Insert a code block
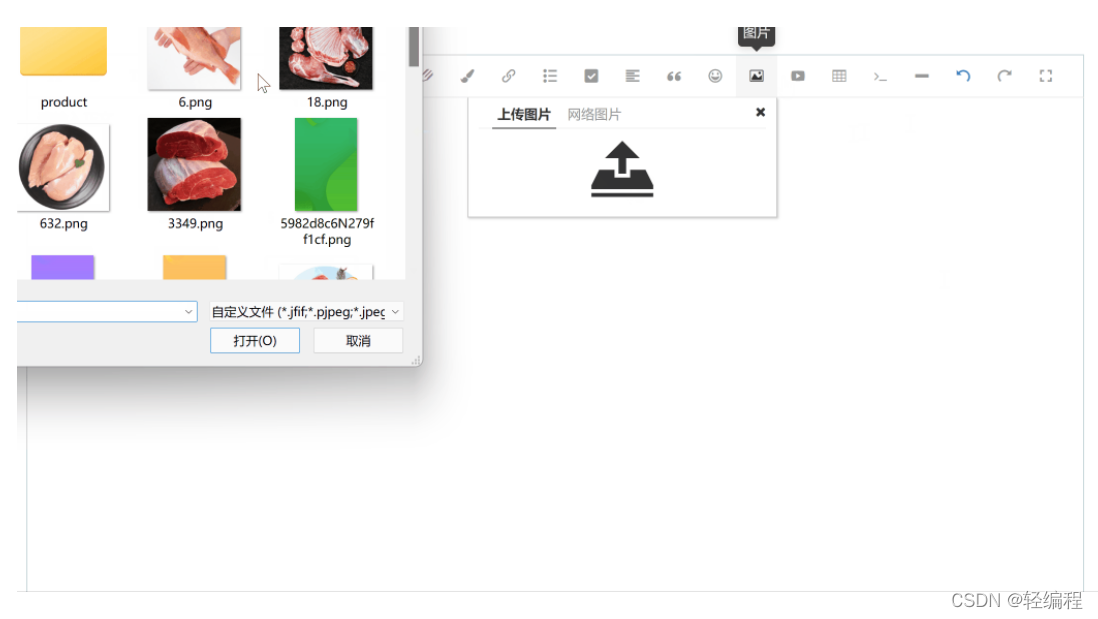Image resolution: width=1098 pixels, height=619 pixels. pos(880,76)
